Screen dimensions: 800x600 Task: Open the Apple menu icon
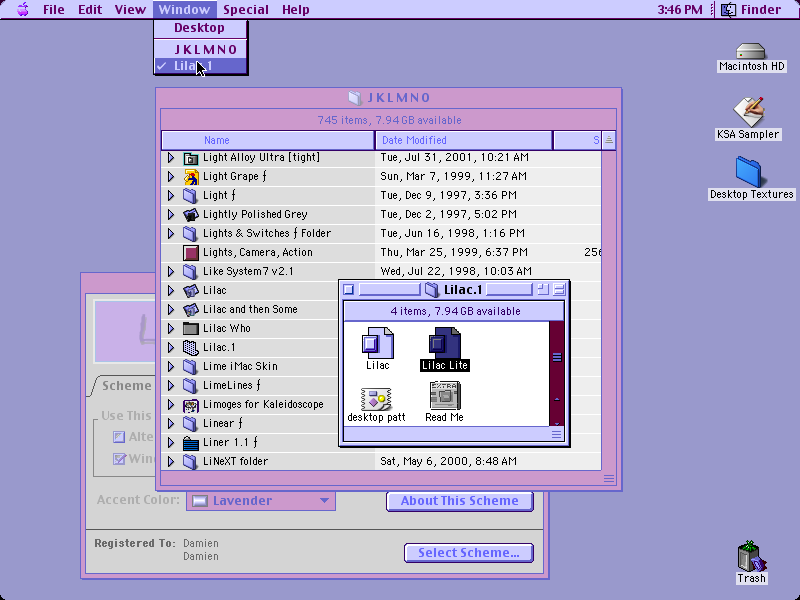point(23,9)
